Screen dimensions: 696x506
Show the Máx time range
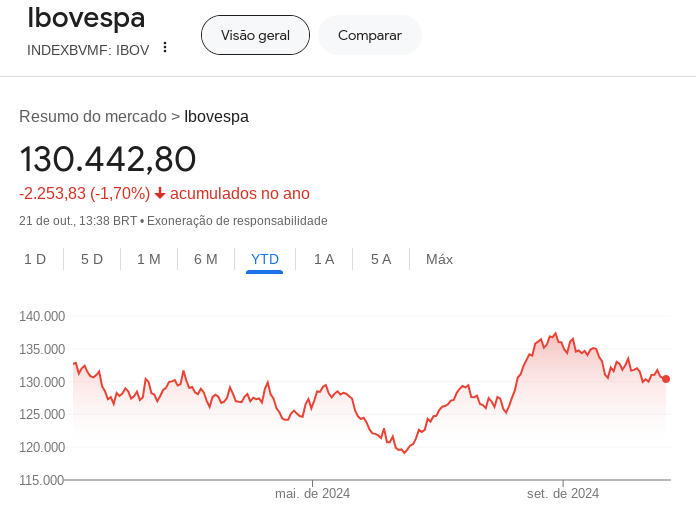(x=439, y=259)
